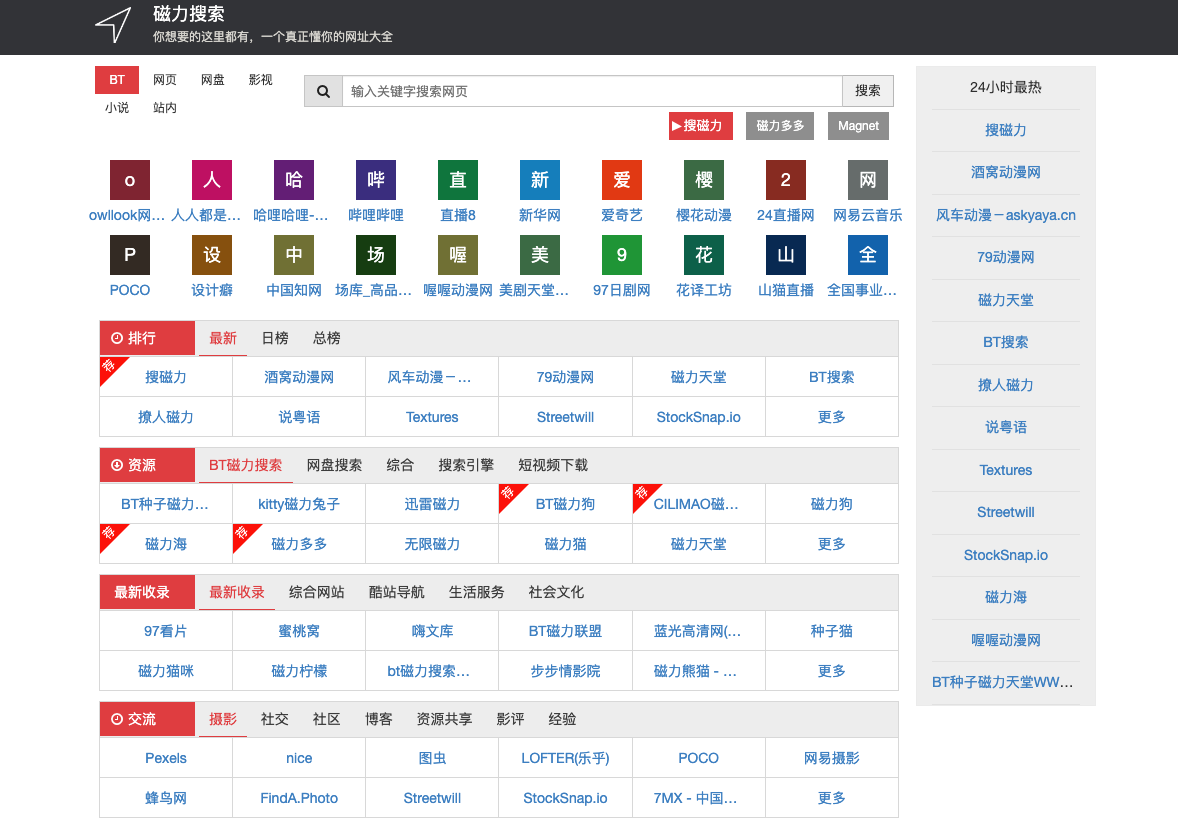Screen dimensions: 1178x828
Task: Select the 网盘 search category
Action: [213, 80]
